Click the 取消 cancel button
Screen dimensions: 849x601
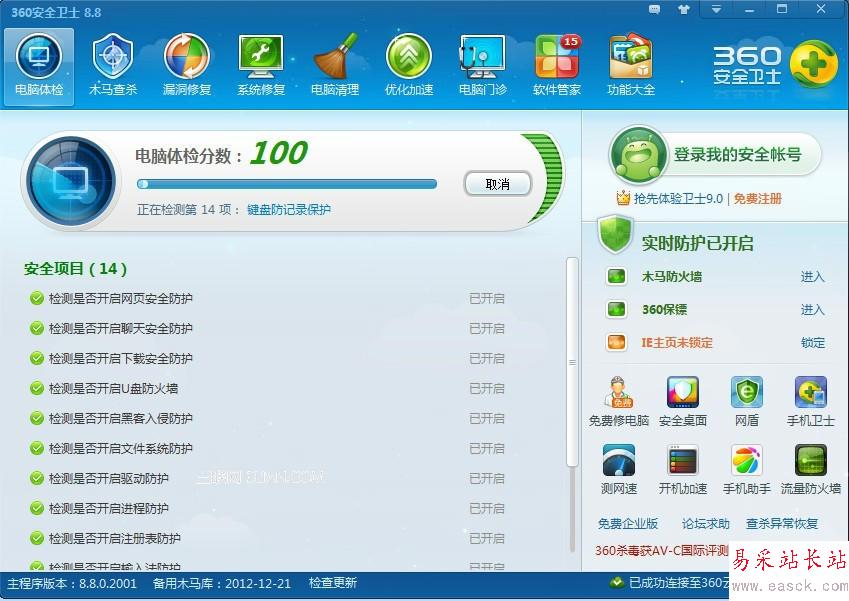498,184
